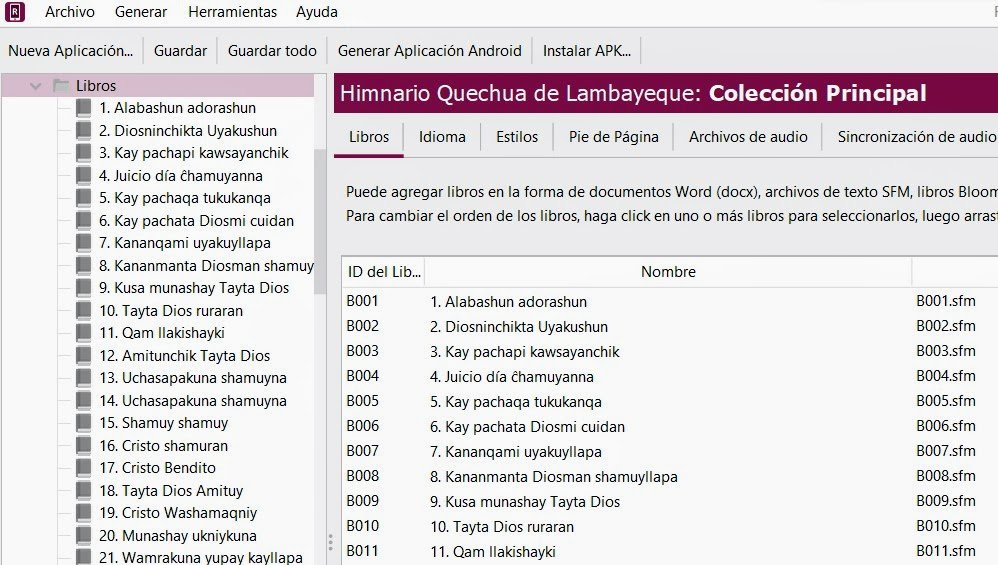Click book icon beside 13. Uchasapakuna shamuyna
Viewport: 998px width, 565px height.
[x=83, y=378]
